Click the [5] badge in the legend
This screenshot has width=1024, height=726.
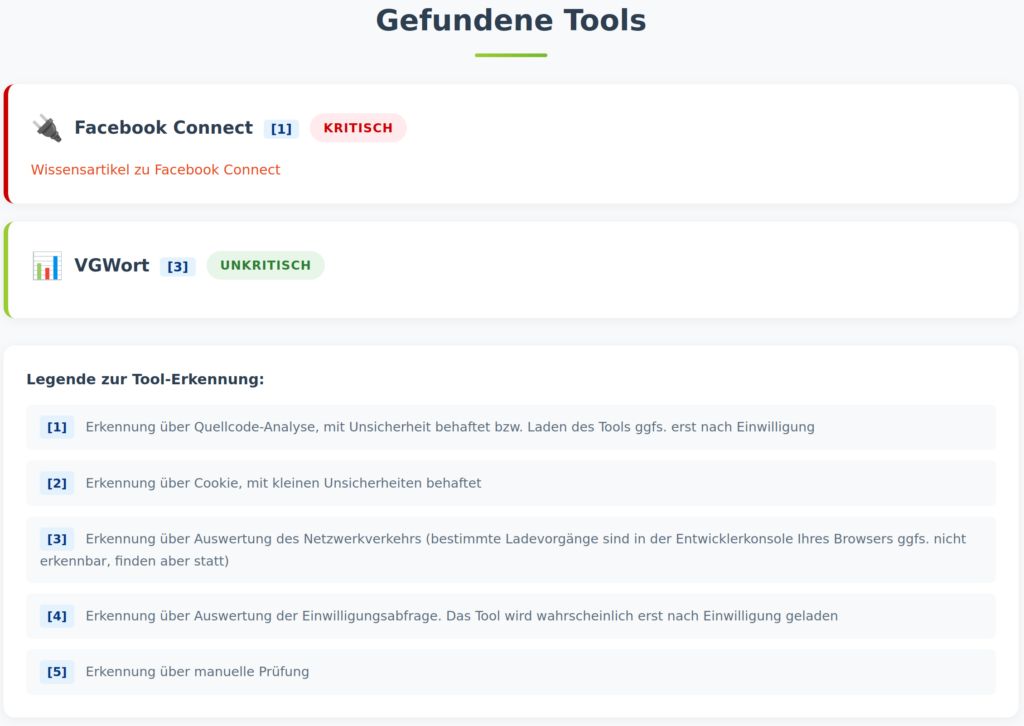(57, 672)
